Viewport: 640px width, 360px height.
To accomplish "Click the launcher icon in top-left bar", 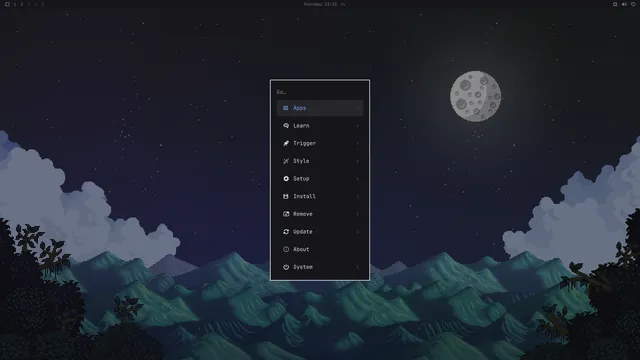I will point(7,4).
